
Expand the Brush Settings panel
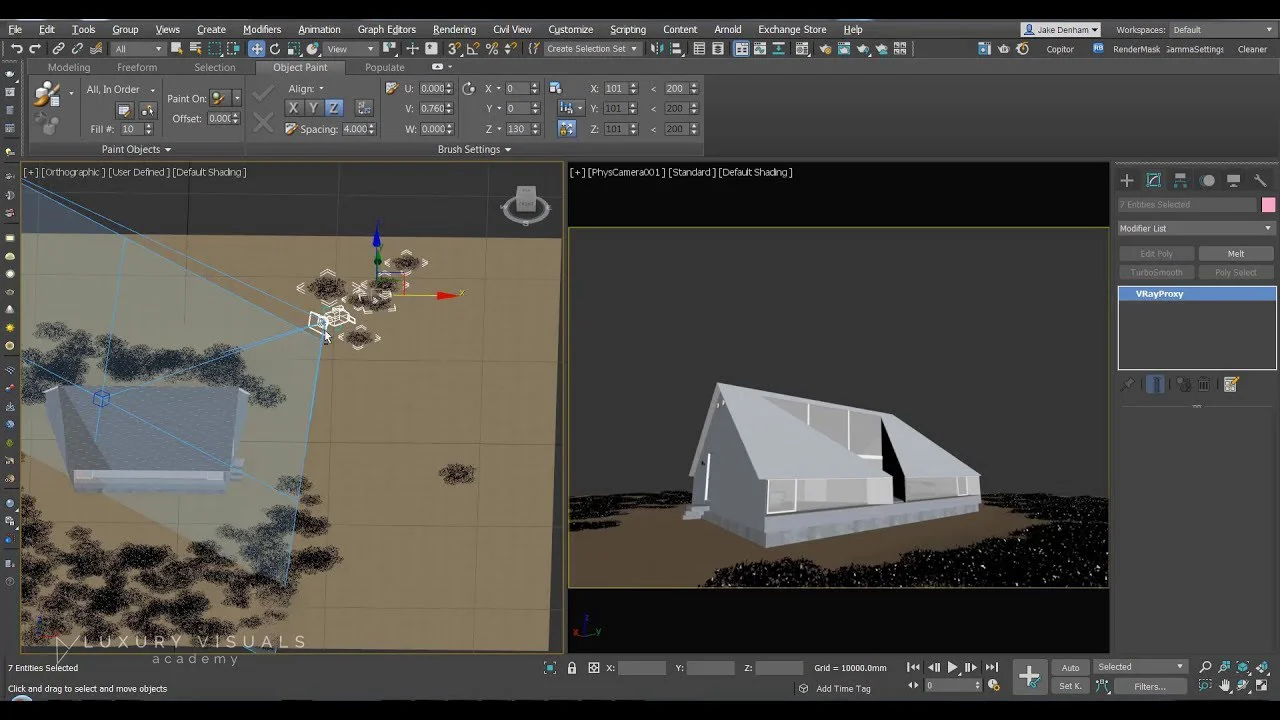474,150
